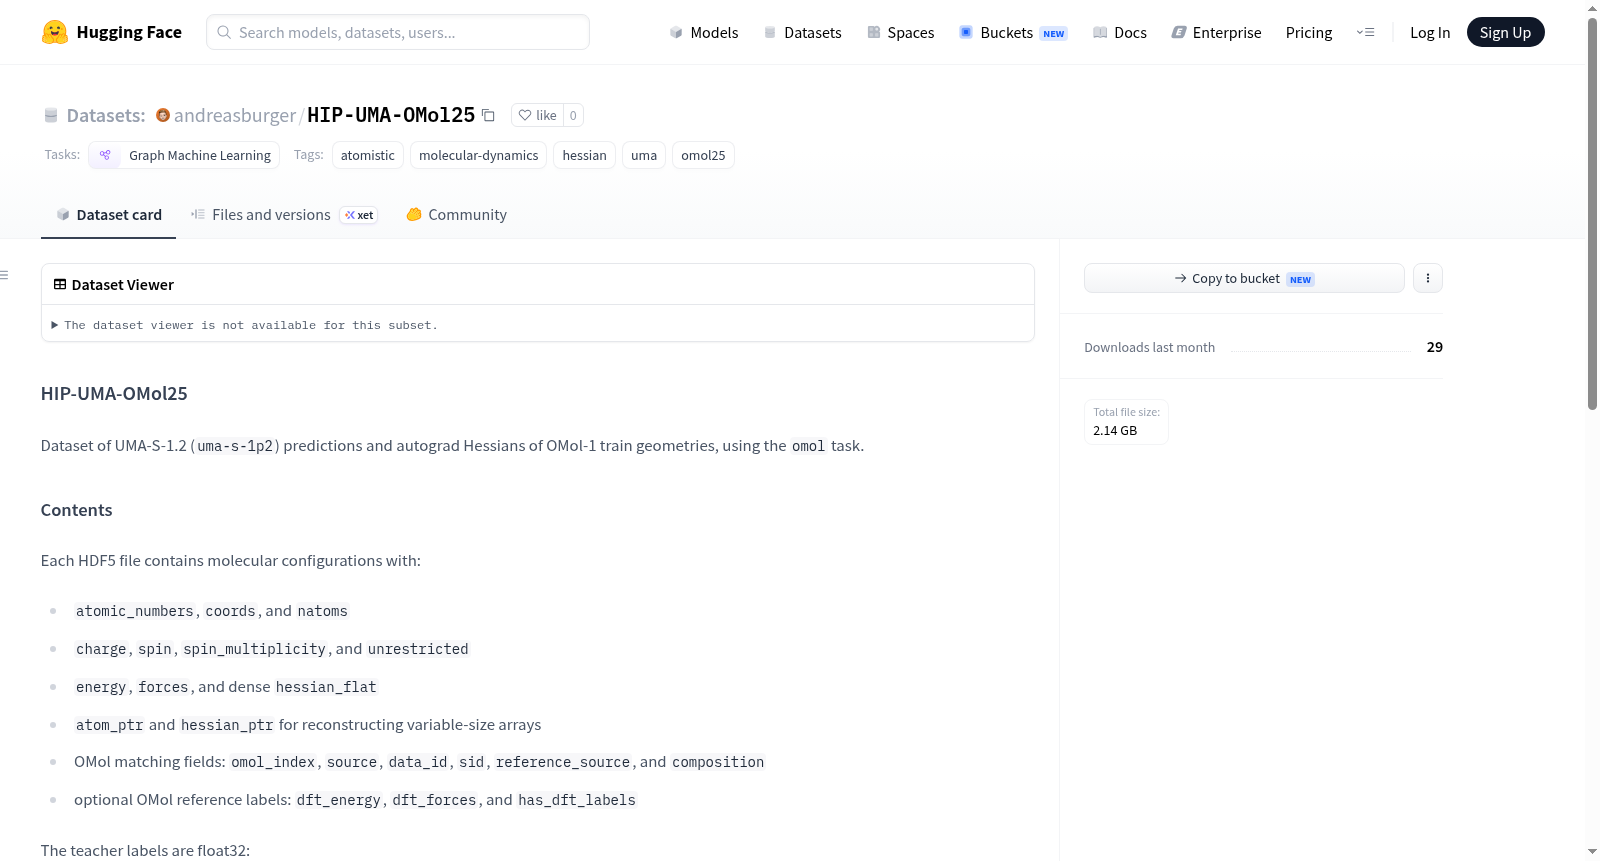Expand the dataset viewer unavailable message
This screenshot has width=1600, height=861.
tap(246, 325)
